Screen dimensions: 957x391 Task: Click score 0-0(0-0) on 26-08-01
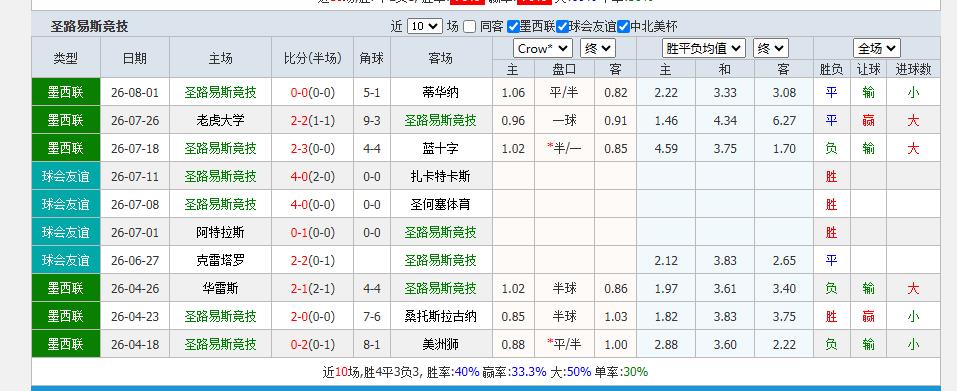(x=312, y=93)
